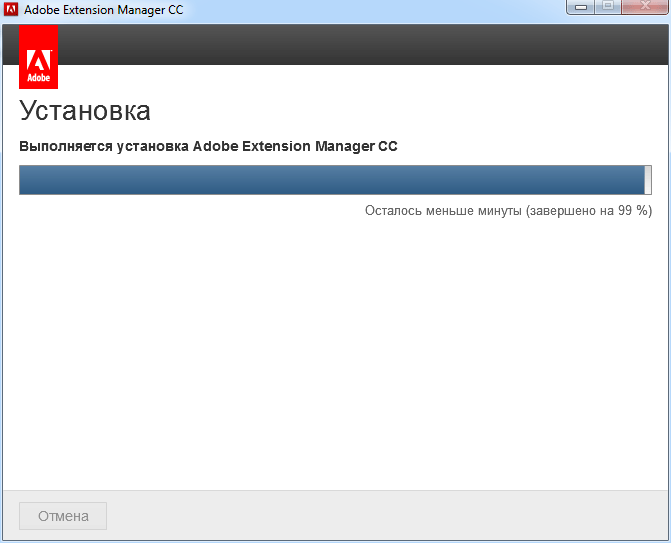The width and height of the screenshot is (671, 543).
Task: Close the installer window
Action: click(645, 7)
